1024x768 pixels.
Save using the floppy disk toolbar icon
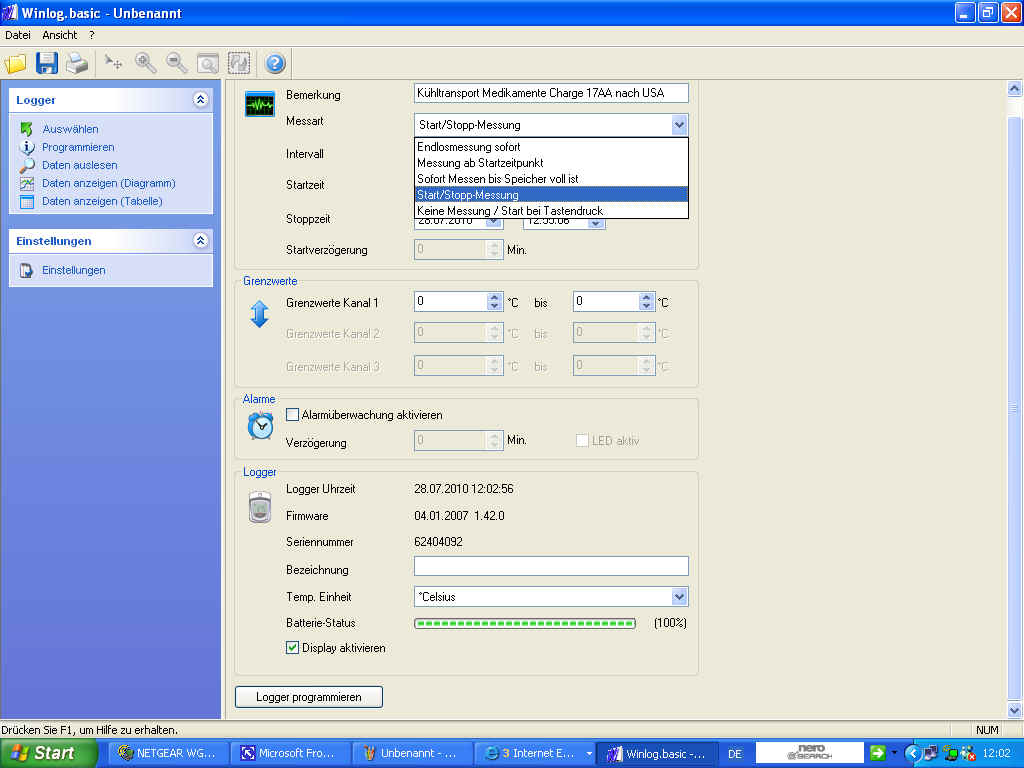[x=46, y=63]
